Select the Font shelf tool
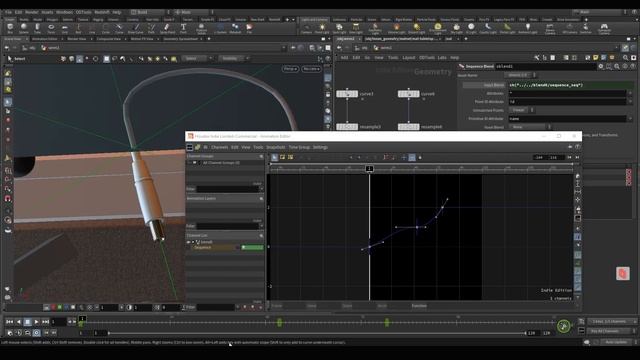Viewport: 640px width, 360px height. (183, 28)
